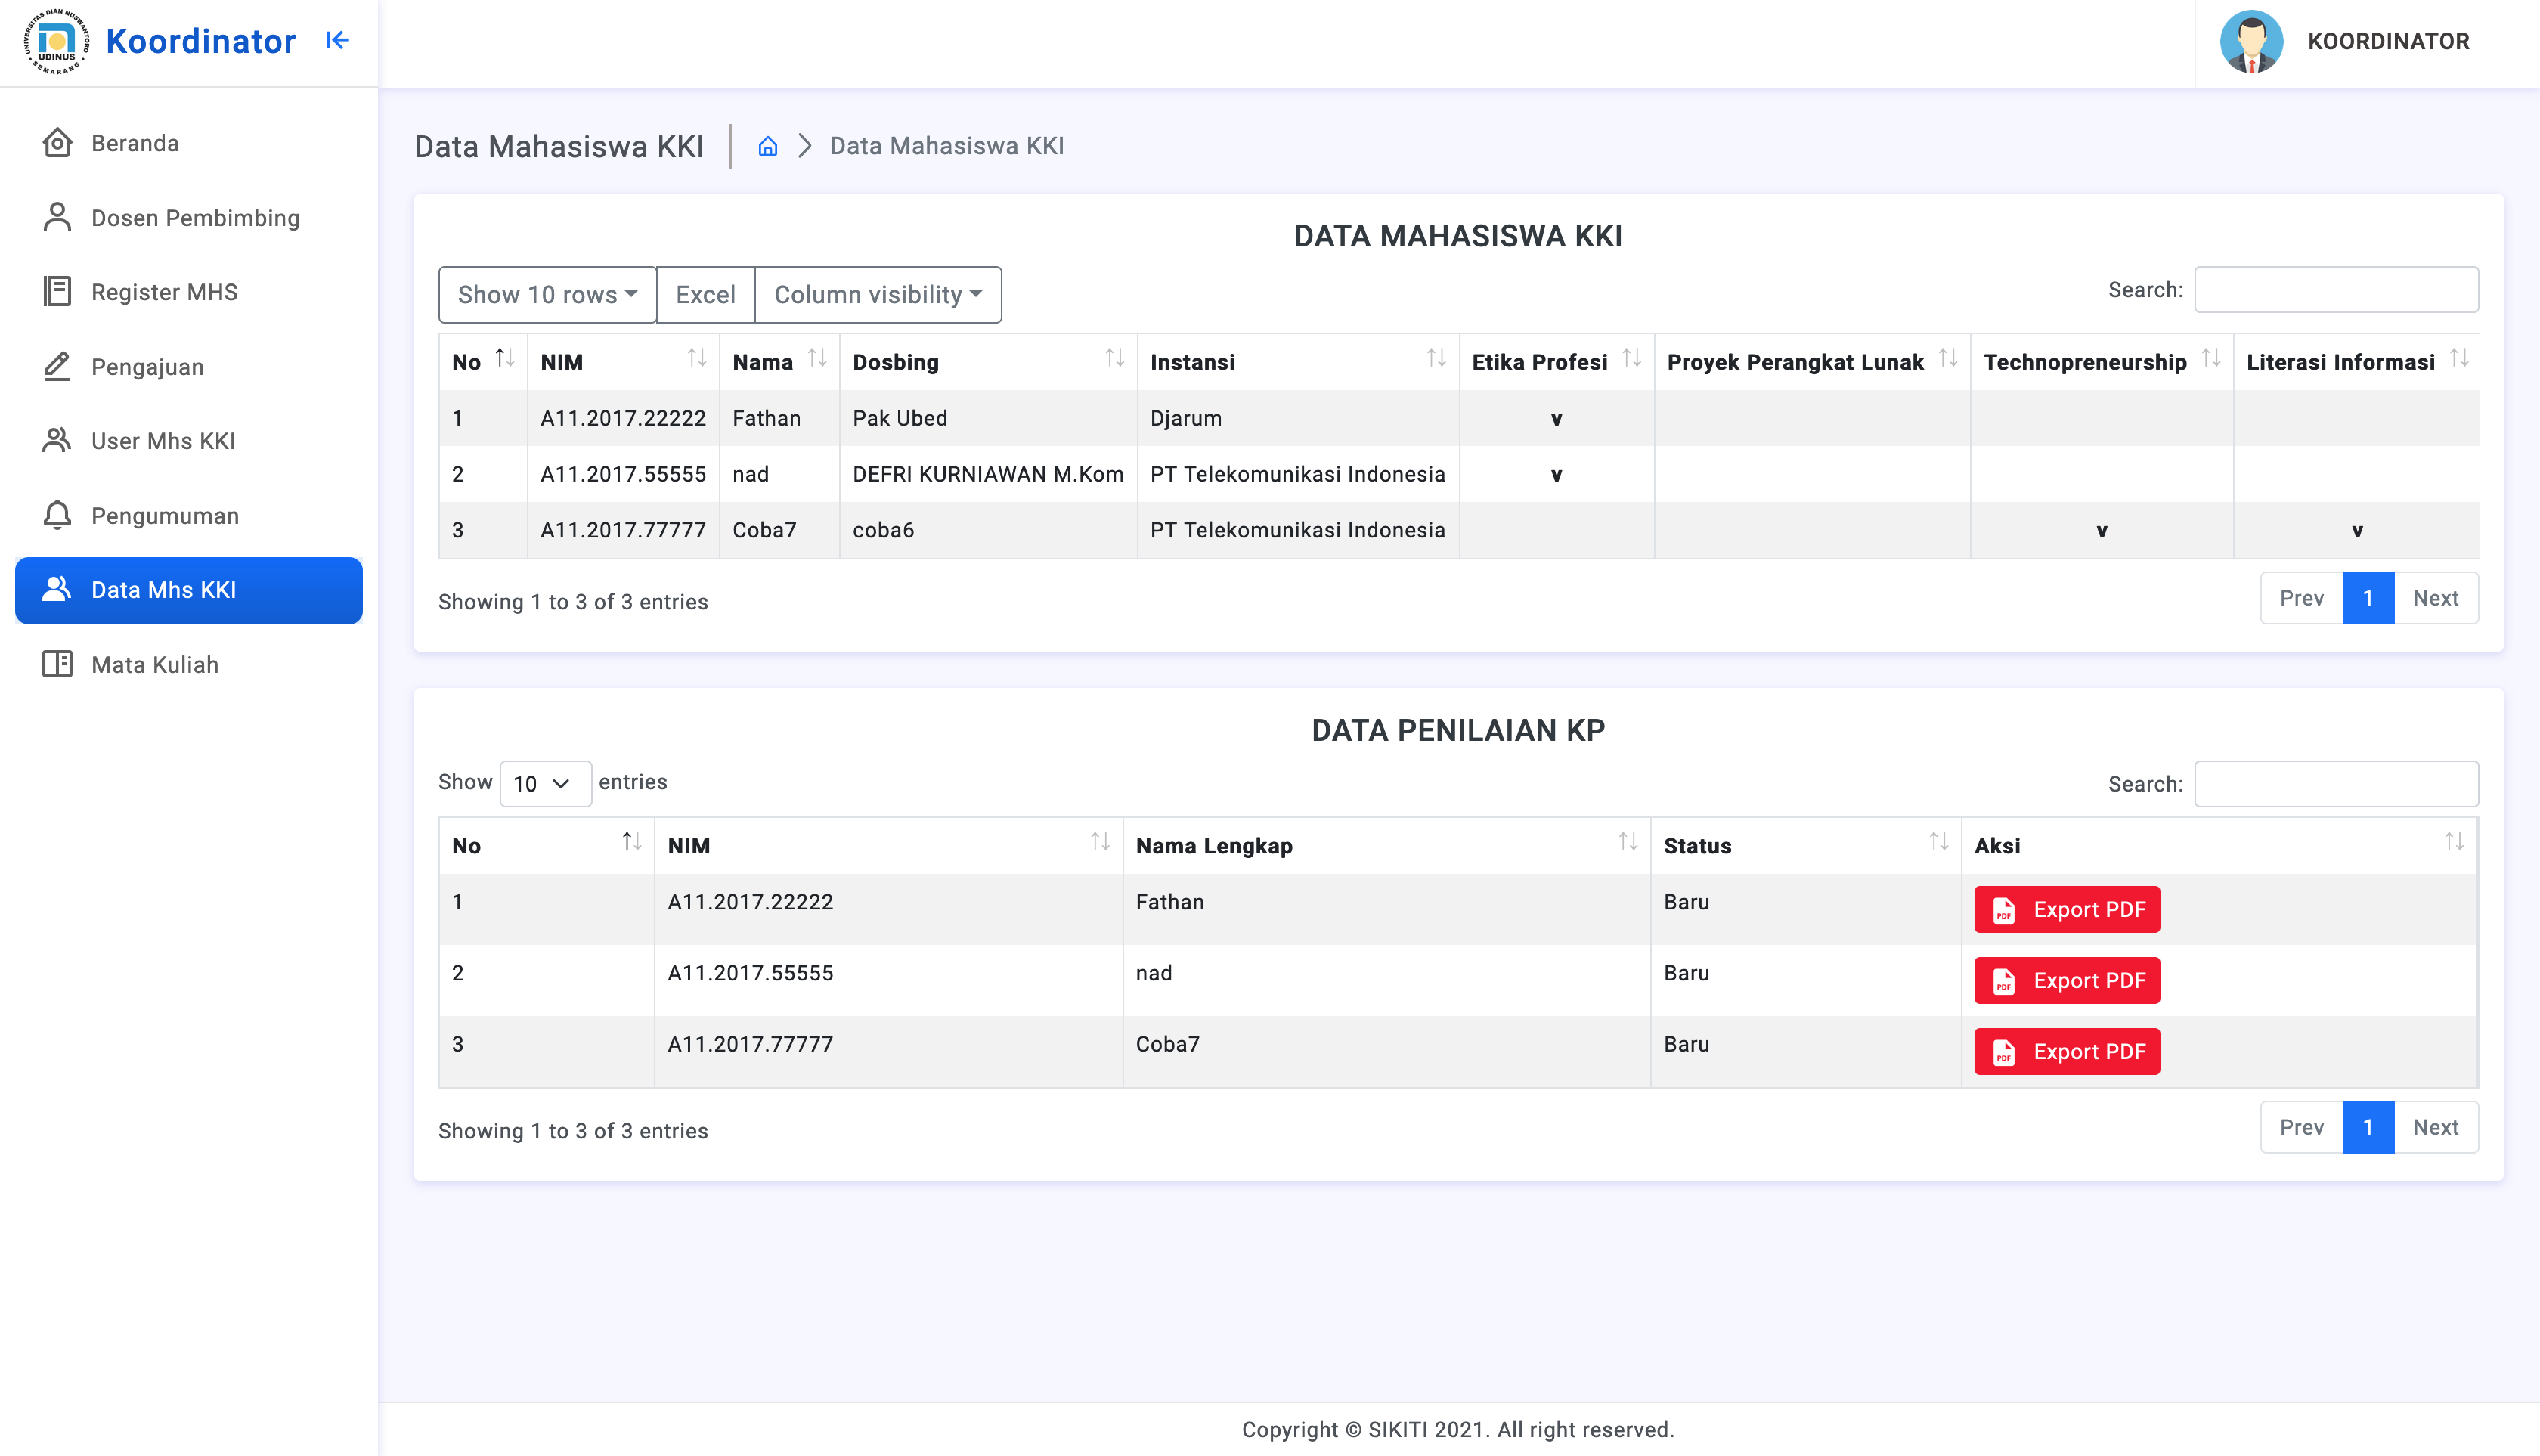Image resolution: width=2540 pixels, height=1456 pixels.
Task: Sort by the Technopreneurship column
Action: pos(2101,361)
